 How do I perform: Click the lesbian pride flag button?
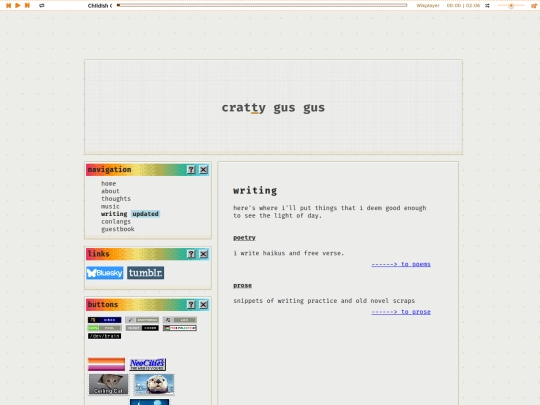coord(106,364)
